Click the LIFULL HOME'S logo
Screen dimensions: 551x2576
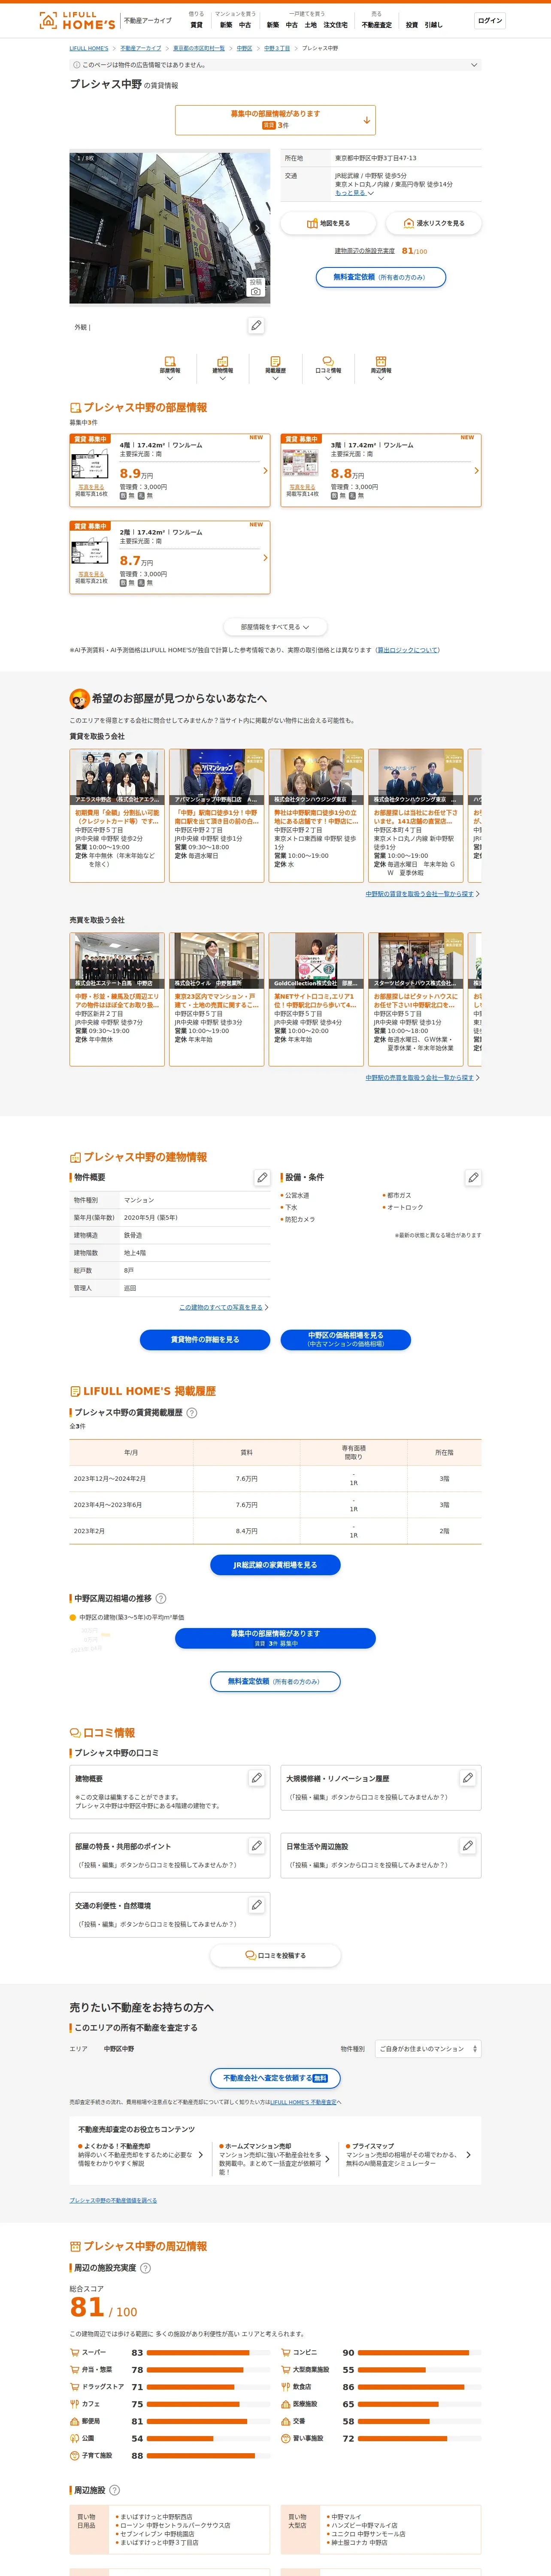pos(77,21)
